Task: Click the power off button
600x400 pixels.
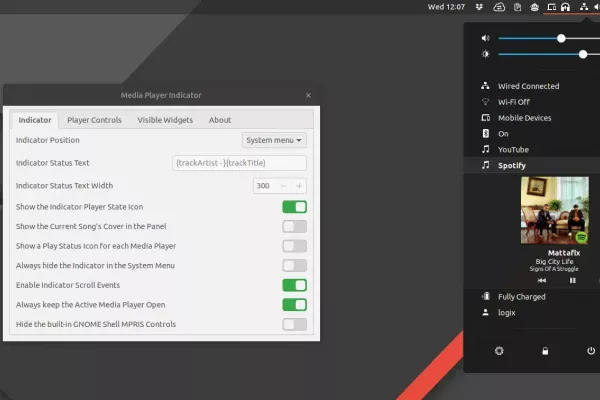Action: (591, 351)
